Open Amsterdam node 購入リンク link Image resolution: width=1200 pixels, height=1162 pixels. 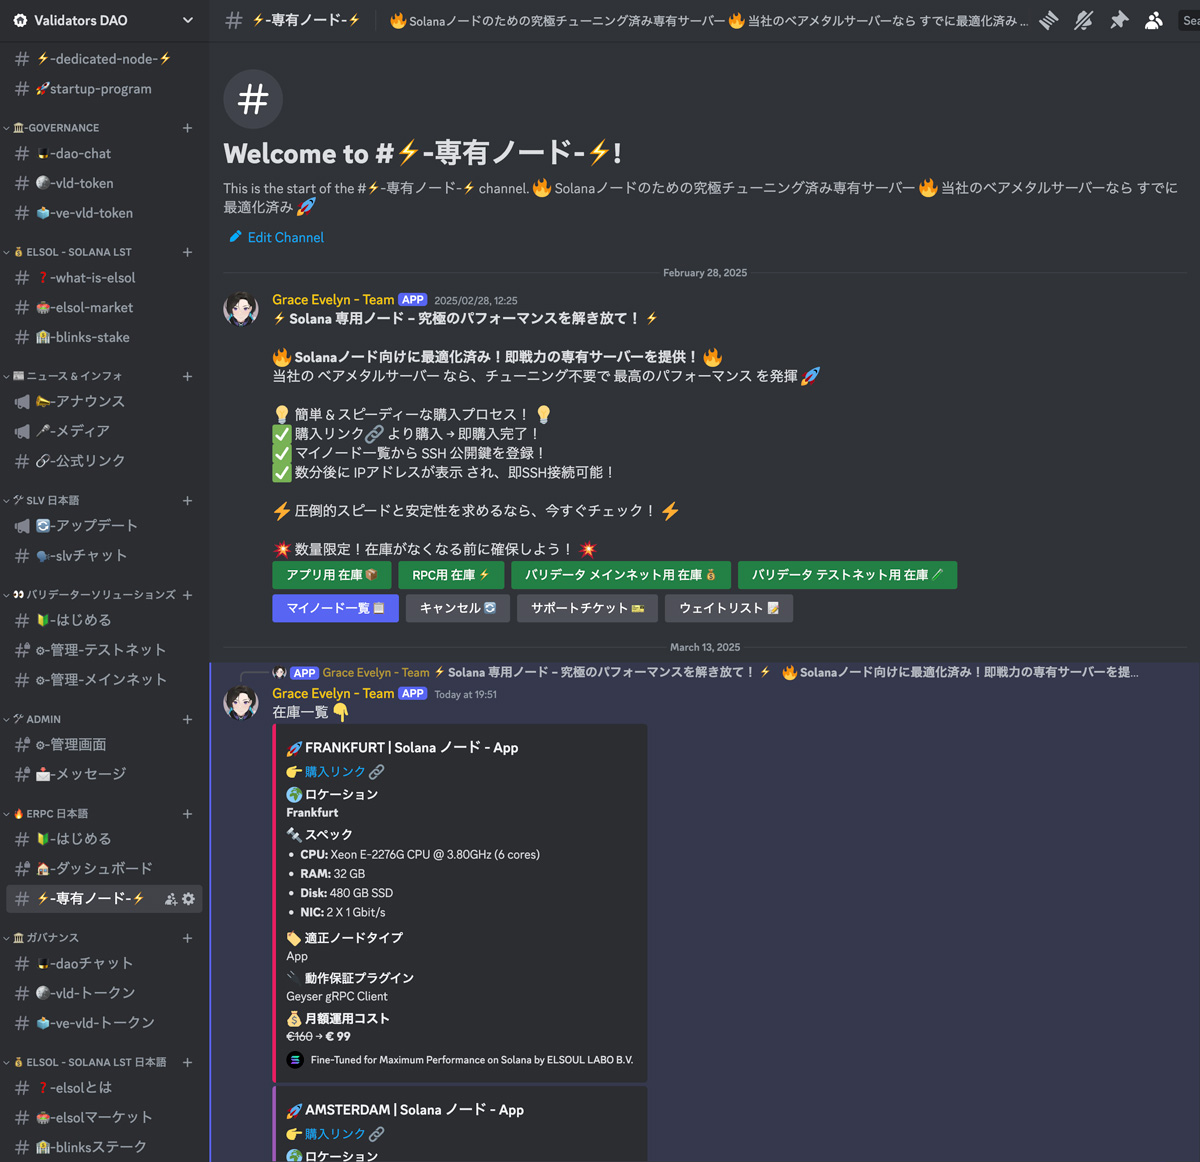coord(336,1134)
